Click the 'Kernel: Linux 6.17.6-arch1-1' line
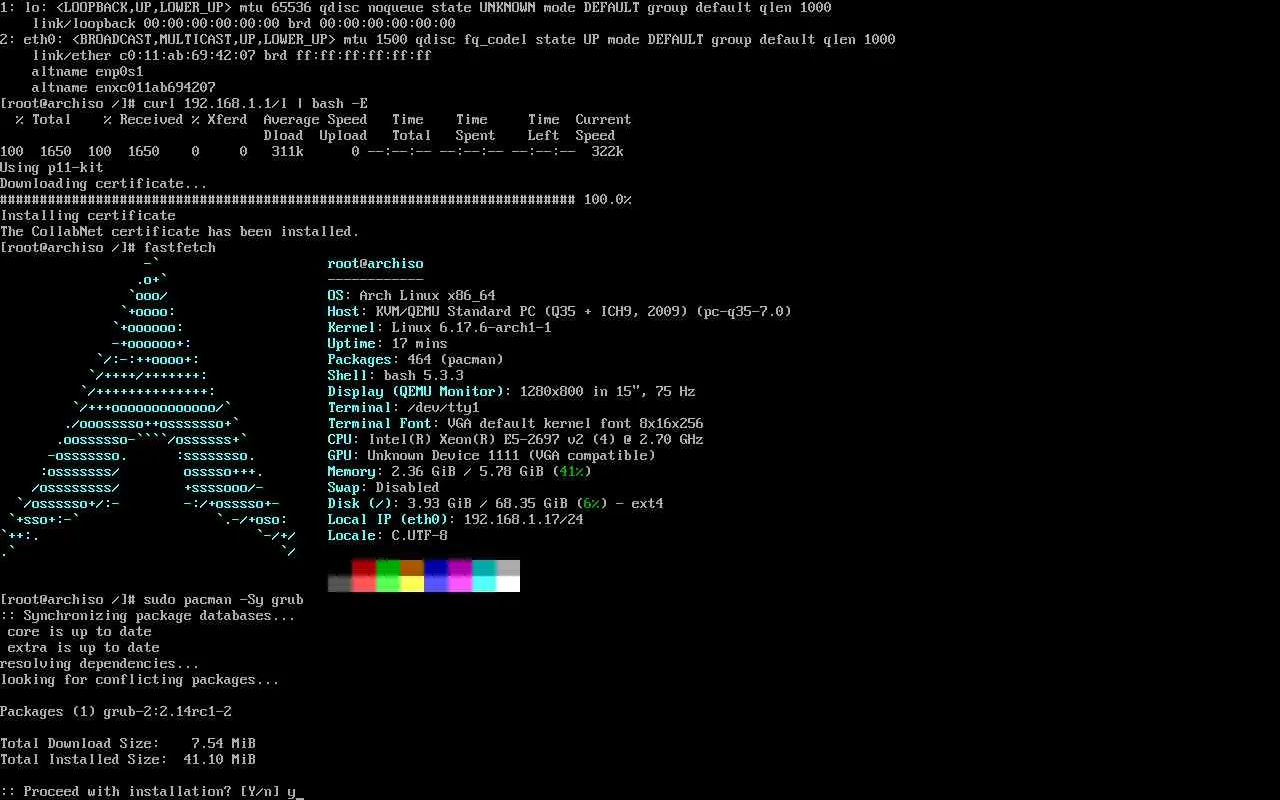1280x800 pixels. (x=440, y=328)
